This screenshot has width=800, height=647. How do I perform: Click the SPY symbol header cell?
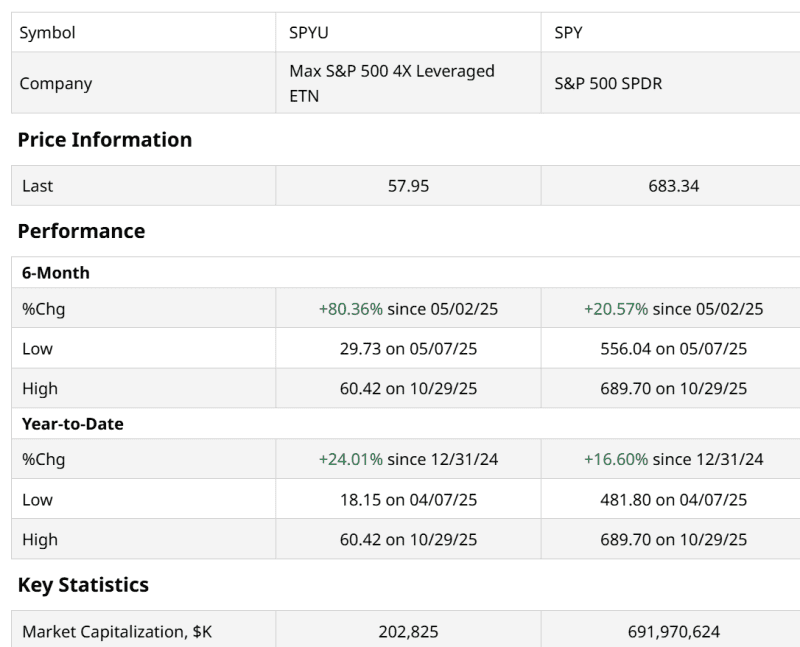(x=569, y=33)
